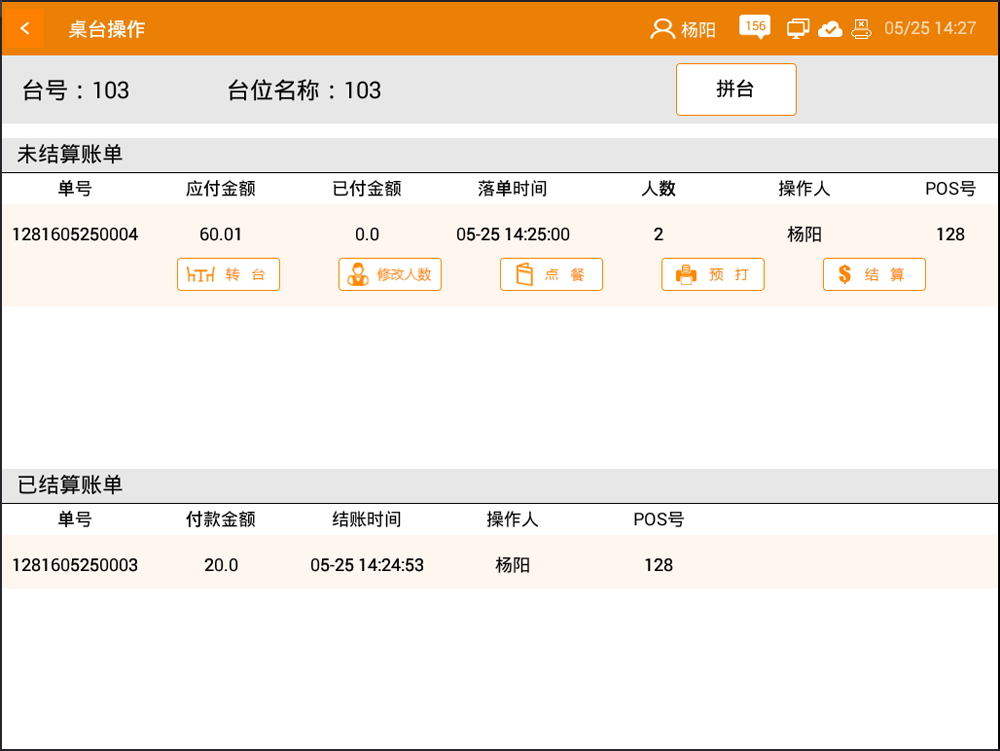This screenshot has height=751, width=1000.
Task: Tap the monitor display icon in header
Action: pyautogui.click(x=797, y=29)
